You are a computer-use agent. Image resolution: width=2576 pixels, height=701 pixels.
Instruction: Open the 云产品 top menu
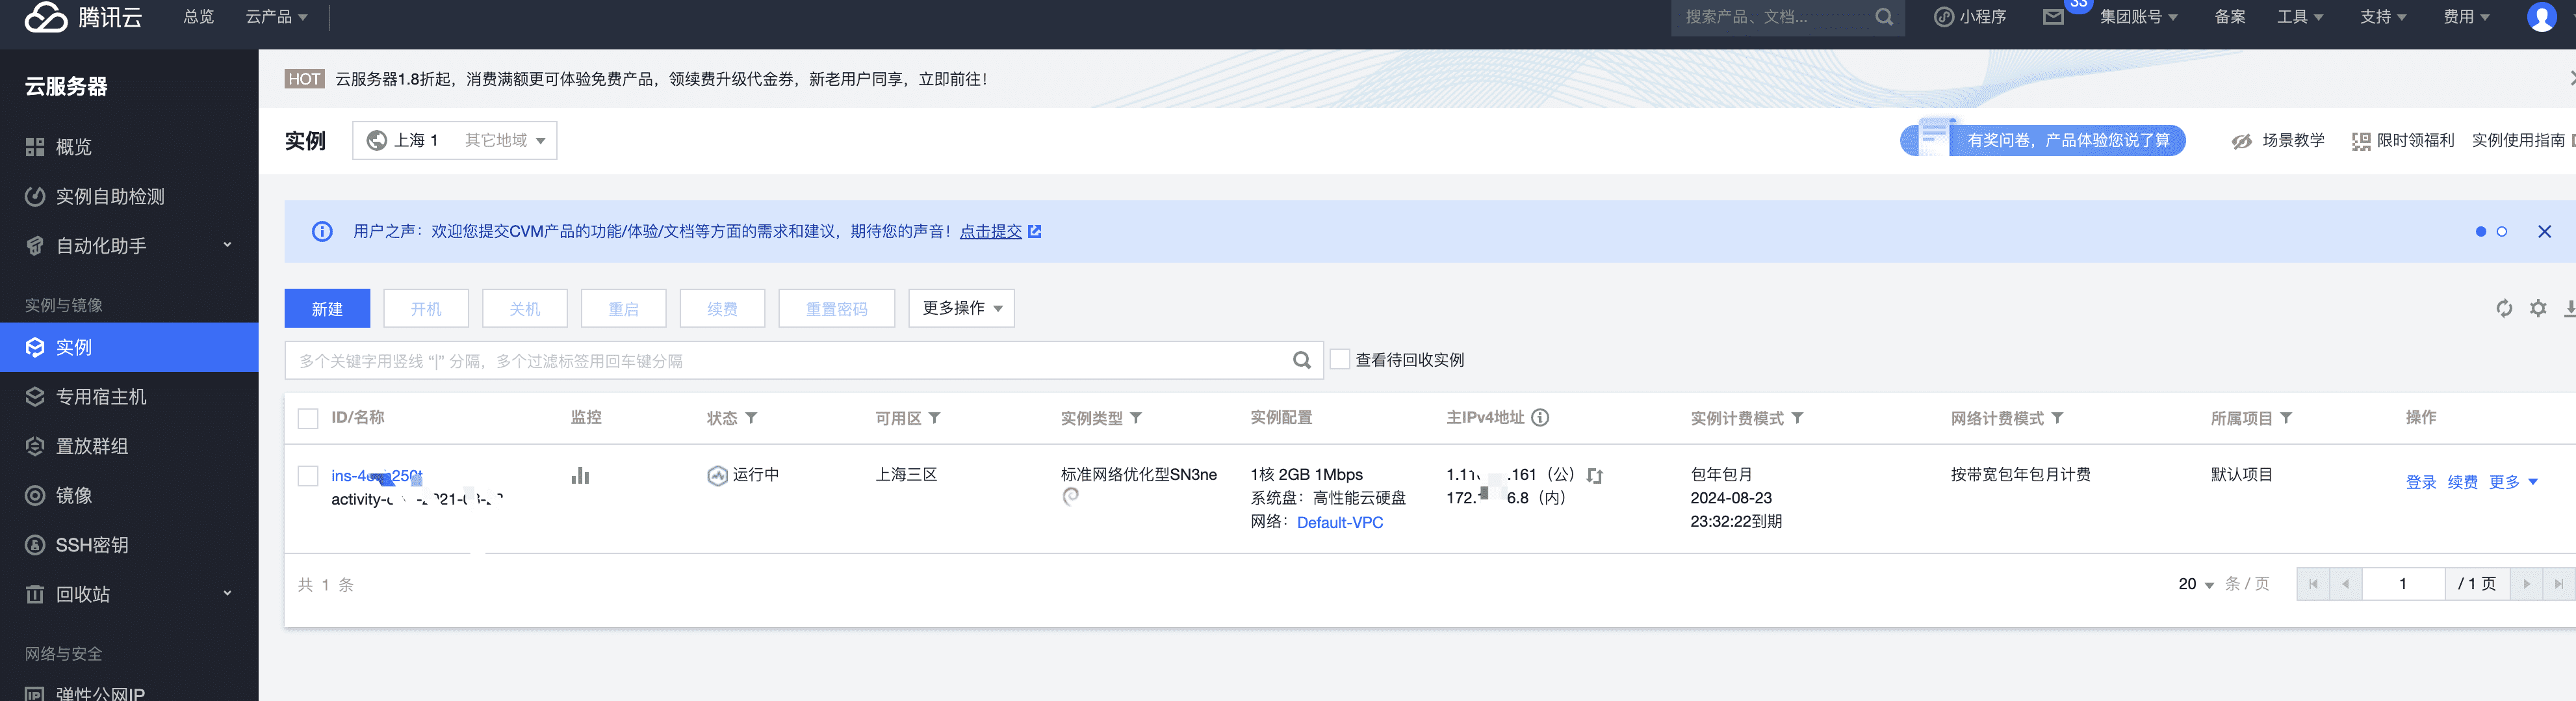[276, 17]
